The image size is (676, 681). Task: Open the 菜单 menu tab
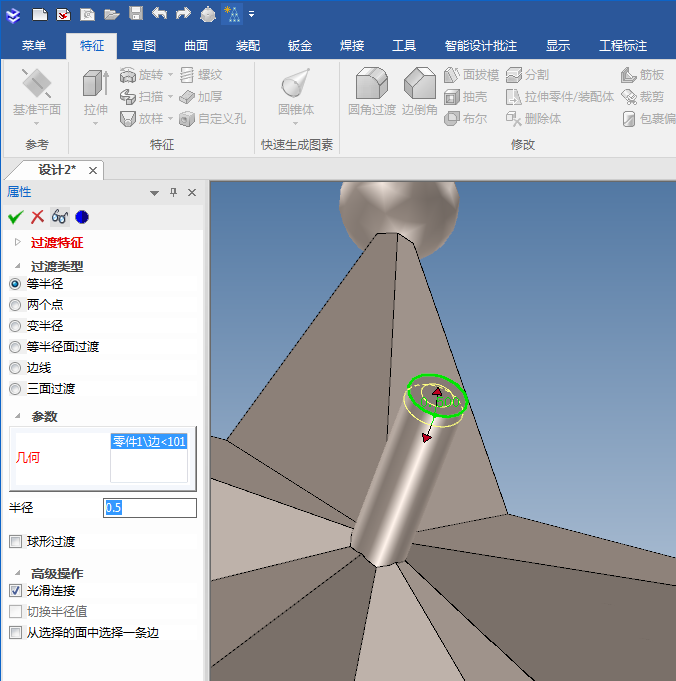(x=34, y=46)
